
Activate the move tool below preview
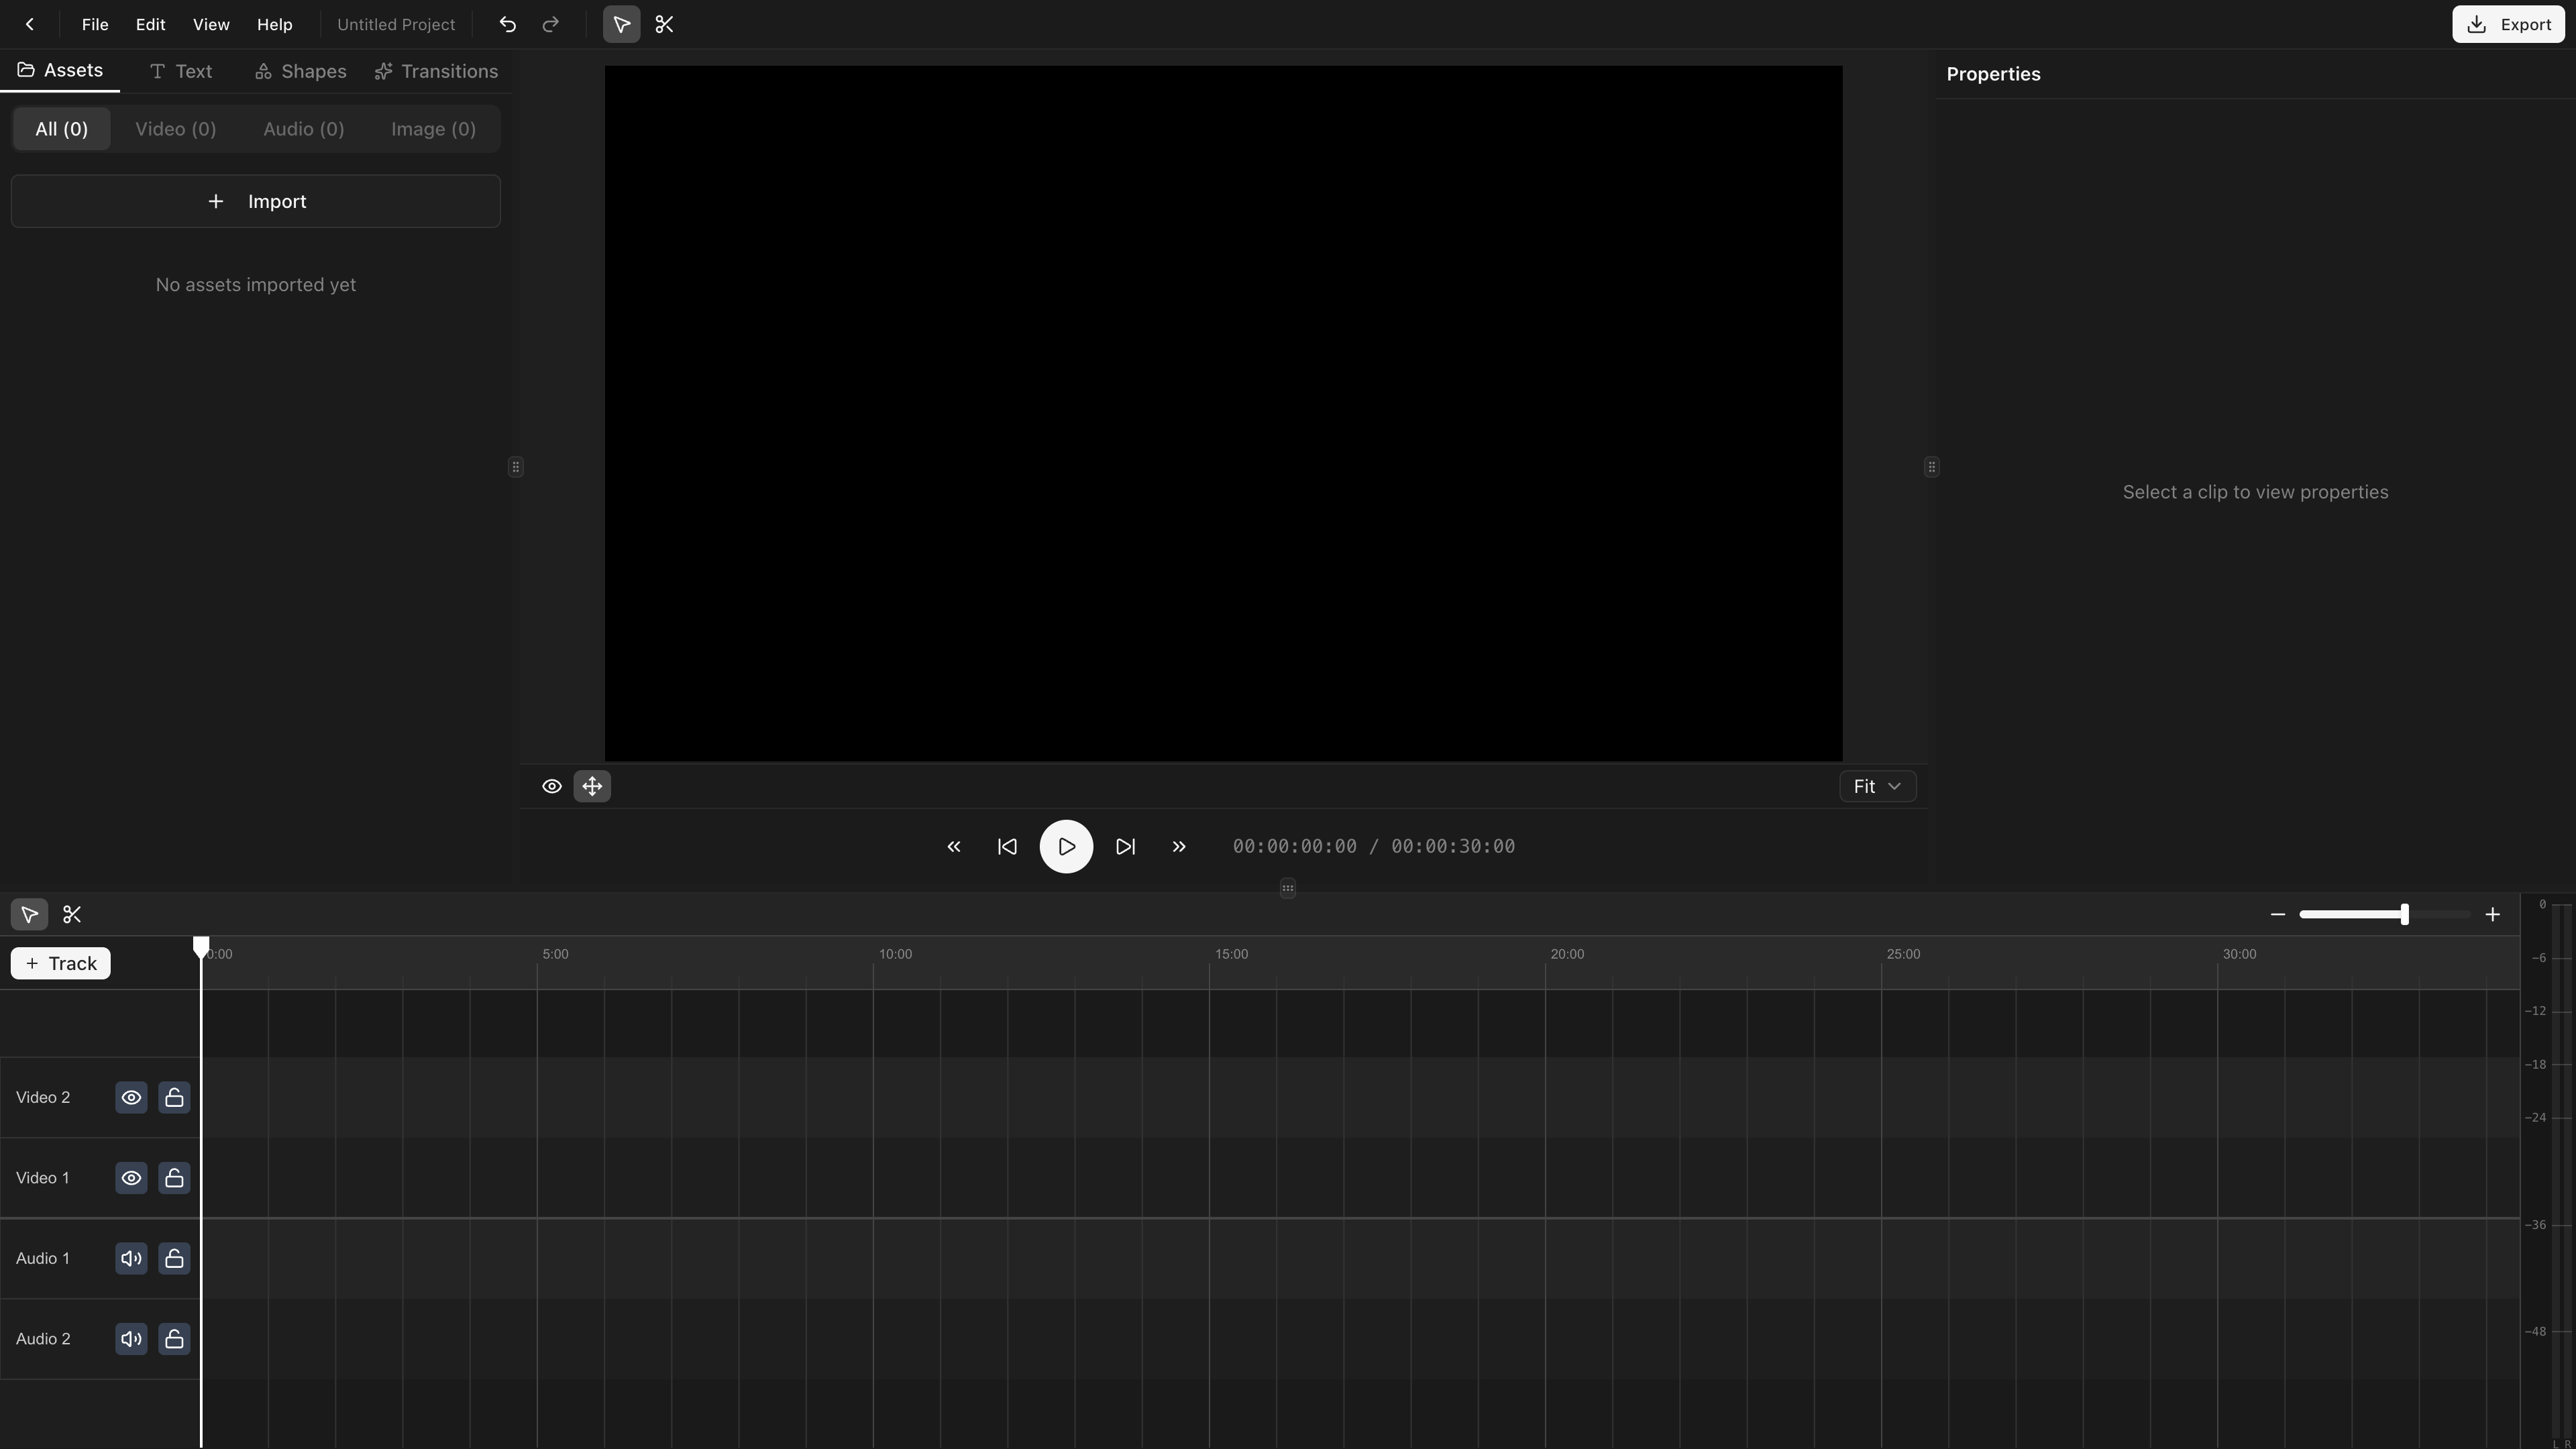[x=592, y=786]
